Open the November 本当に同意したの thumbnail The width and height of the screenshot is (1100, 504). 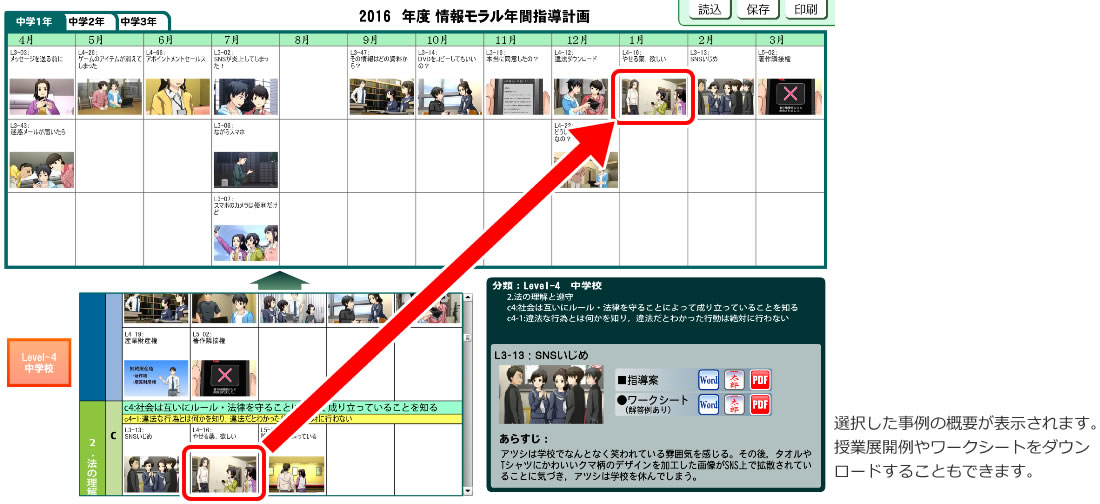coord(518,97)
